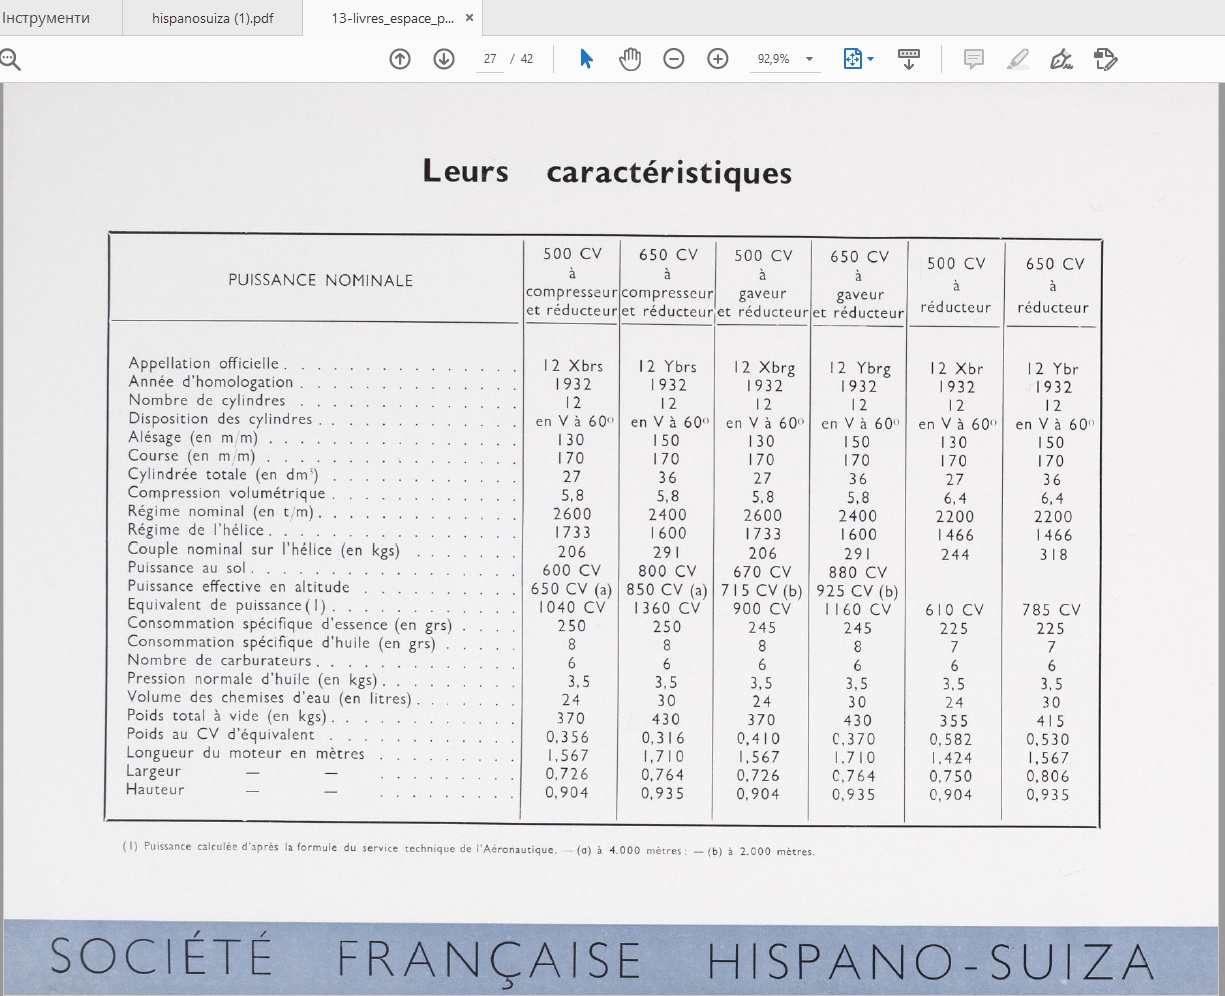Viewport: 1225px width, 996px height.
Task: Click the "925 CV (b)" altitude power value
Action: click(x=858, y=591)
